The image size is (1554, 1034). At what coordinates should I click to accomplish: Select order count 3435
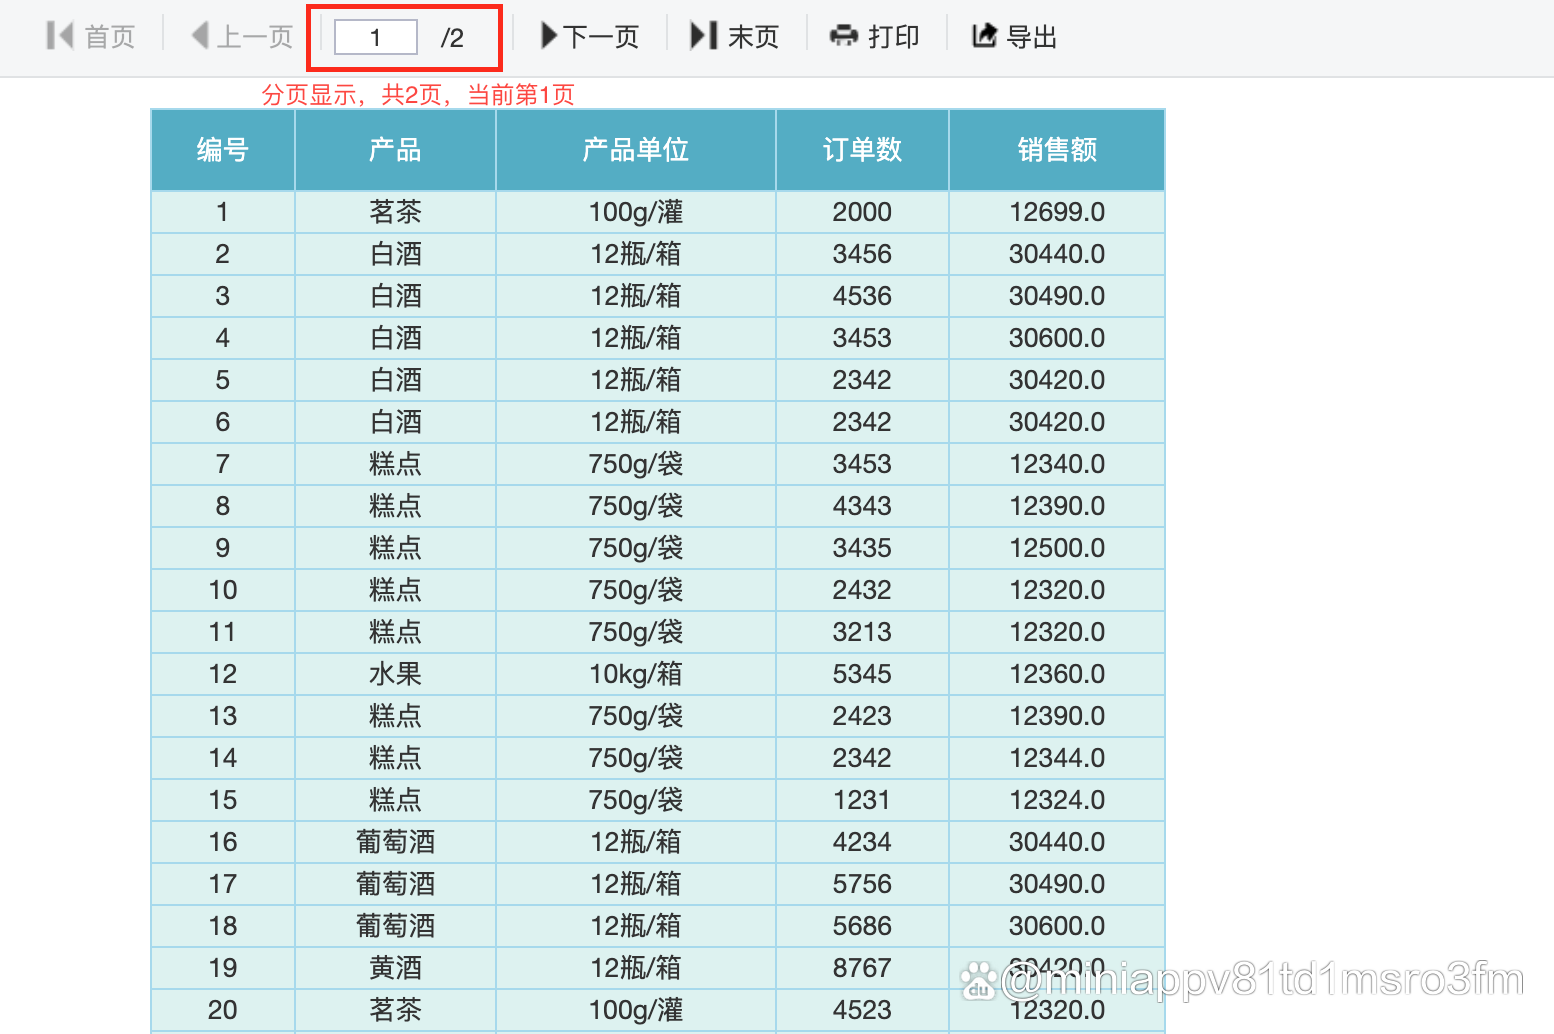pos(862,548)
